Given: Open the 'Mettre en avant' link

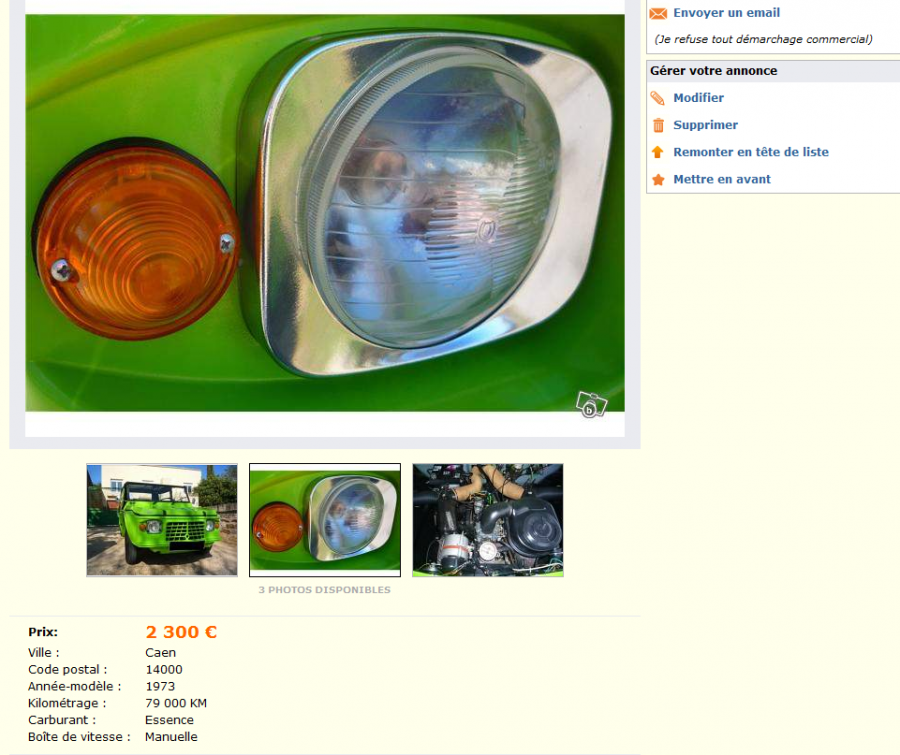Looking at the screenshot, I should pos(721,179).
